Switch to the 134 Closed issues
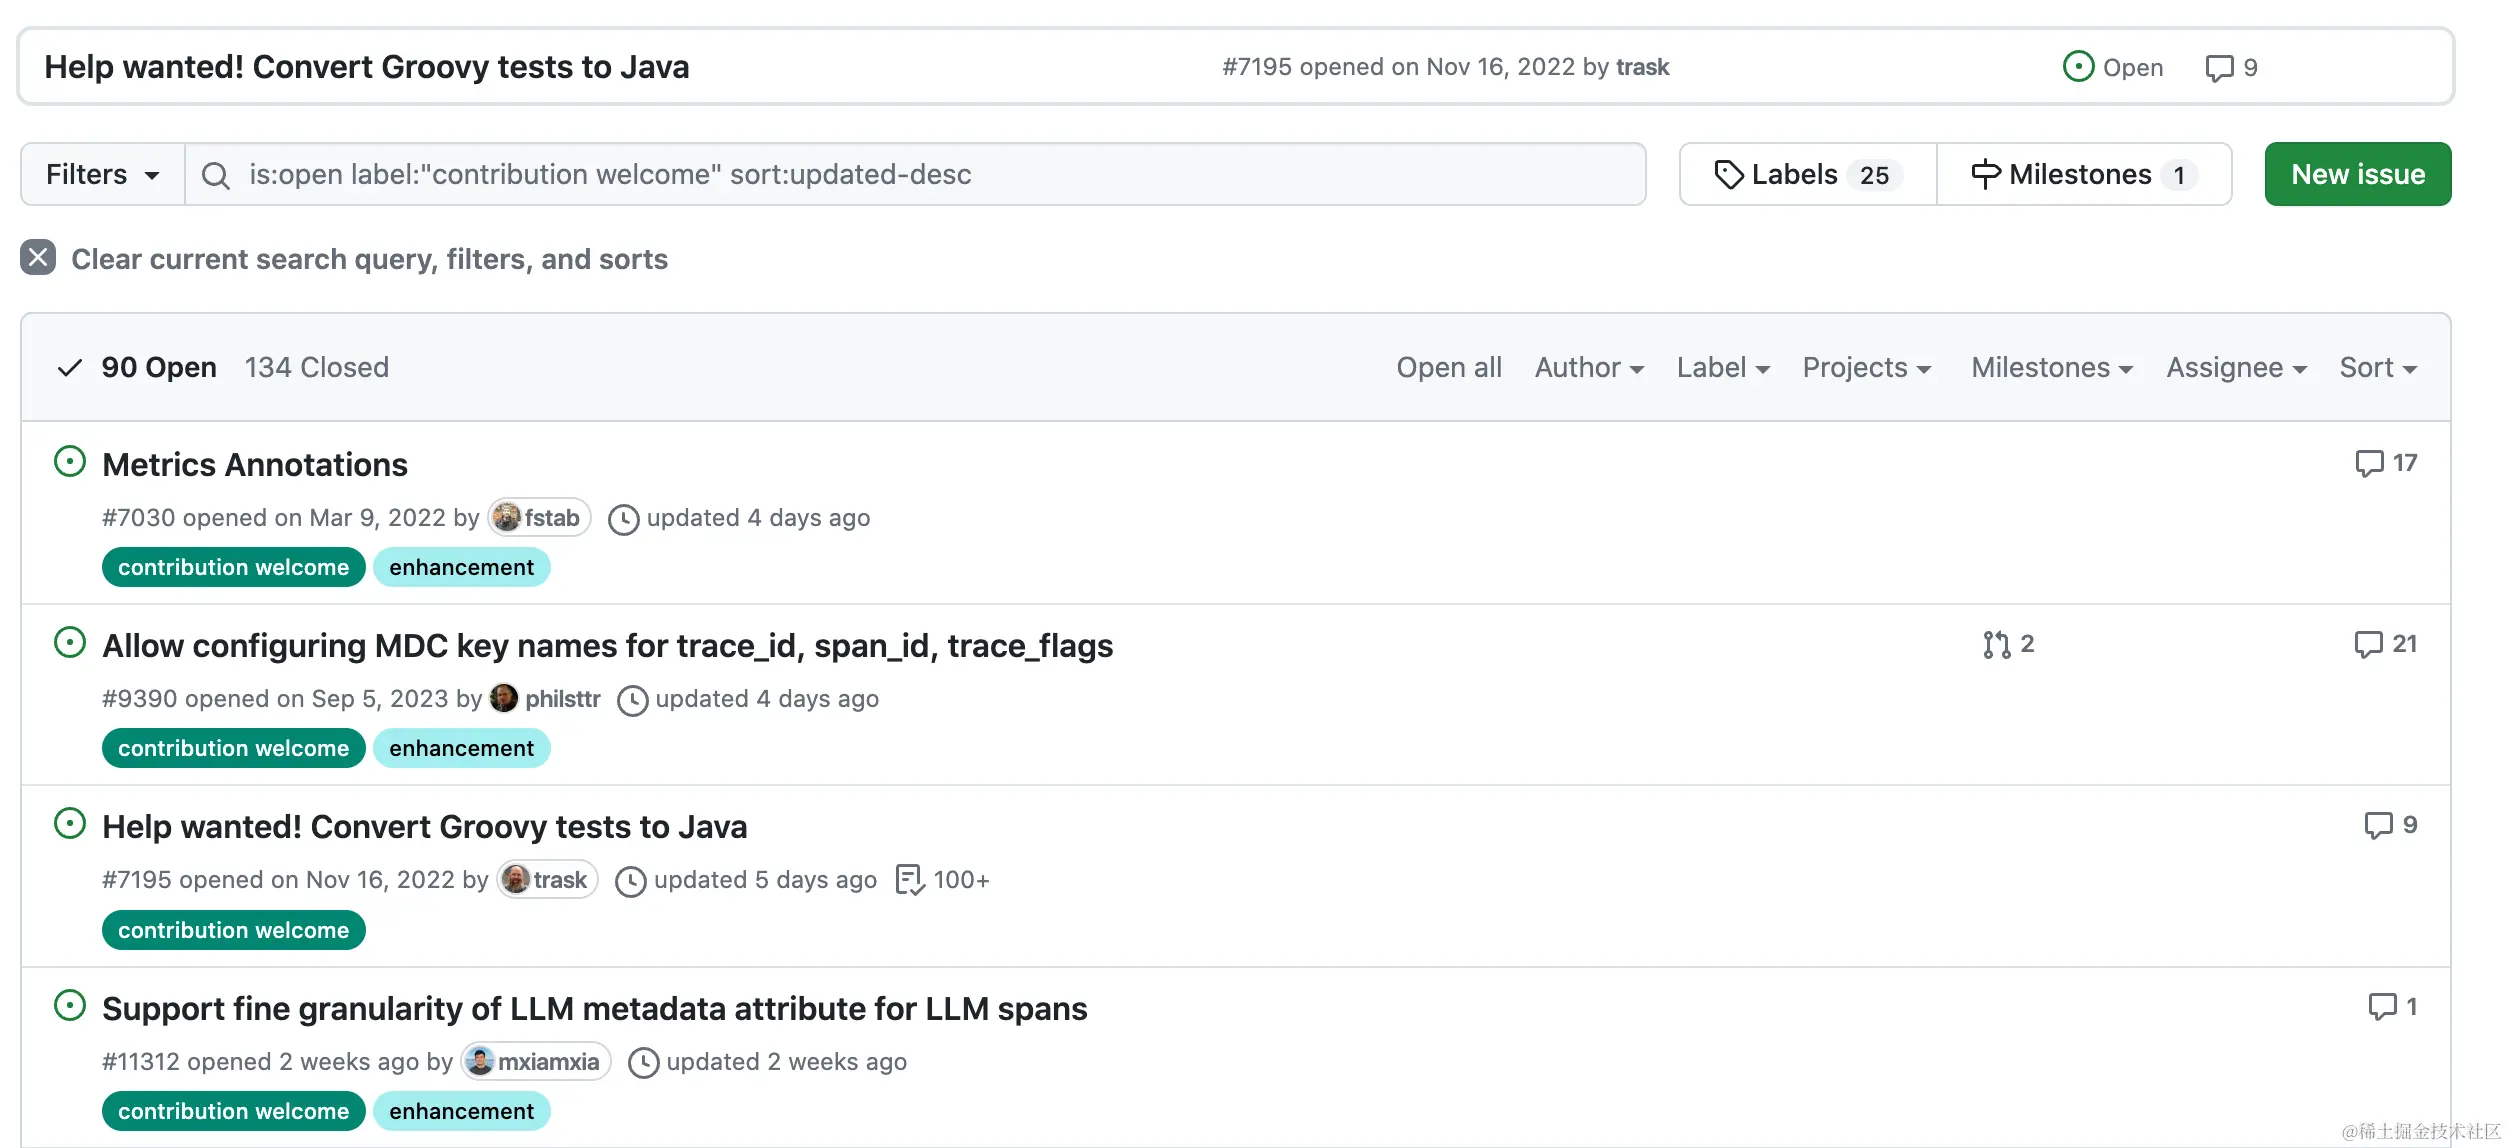Screen dimensions: 2508x1148 click(x=316, y=368)
